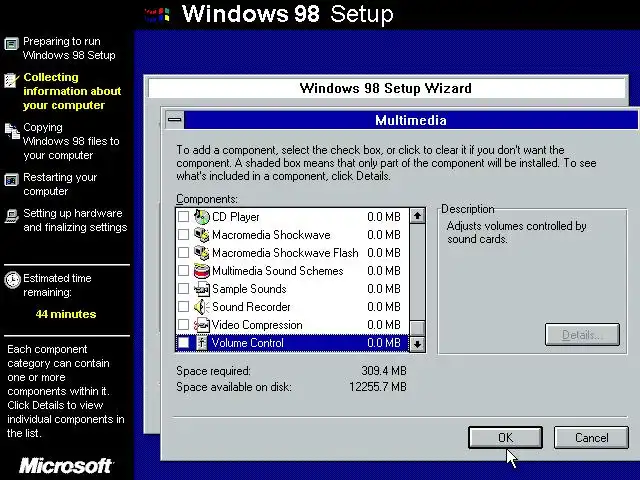Check the Sample Sounds checkbox
The image size is (640, 480).
tap(184, 289)
